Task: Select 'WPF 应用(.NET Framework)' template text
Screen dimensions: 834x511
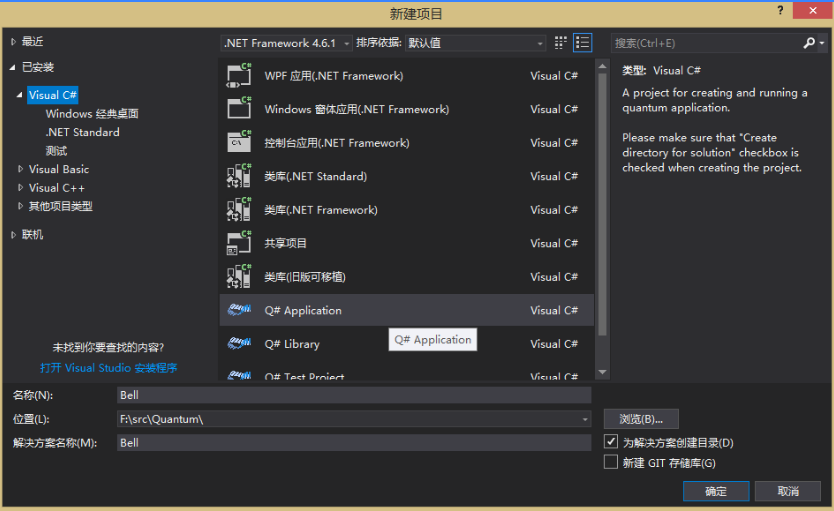Action: click(334, 76)
